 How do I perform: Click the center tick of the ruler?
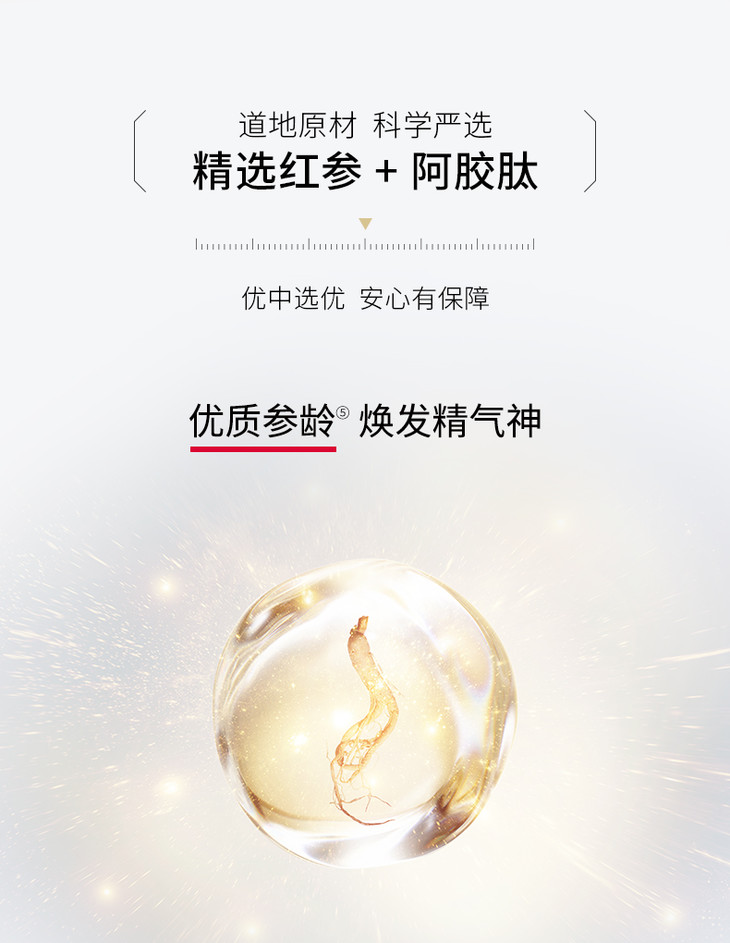[365, 244]
